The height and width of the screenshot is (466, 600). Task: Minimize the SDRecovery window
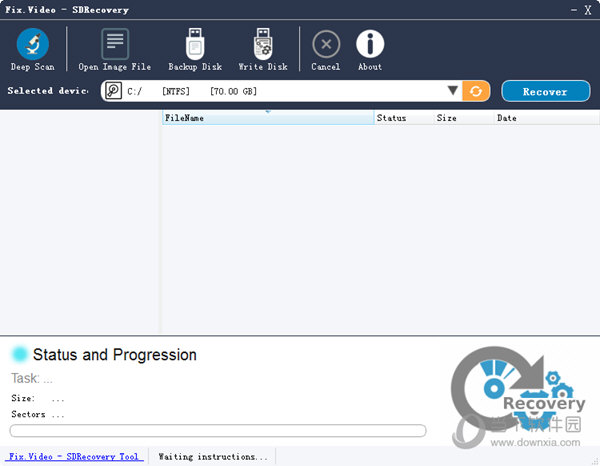[x=574, y=10]
